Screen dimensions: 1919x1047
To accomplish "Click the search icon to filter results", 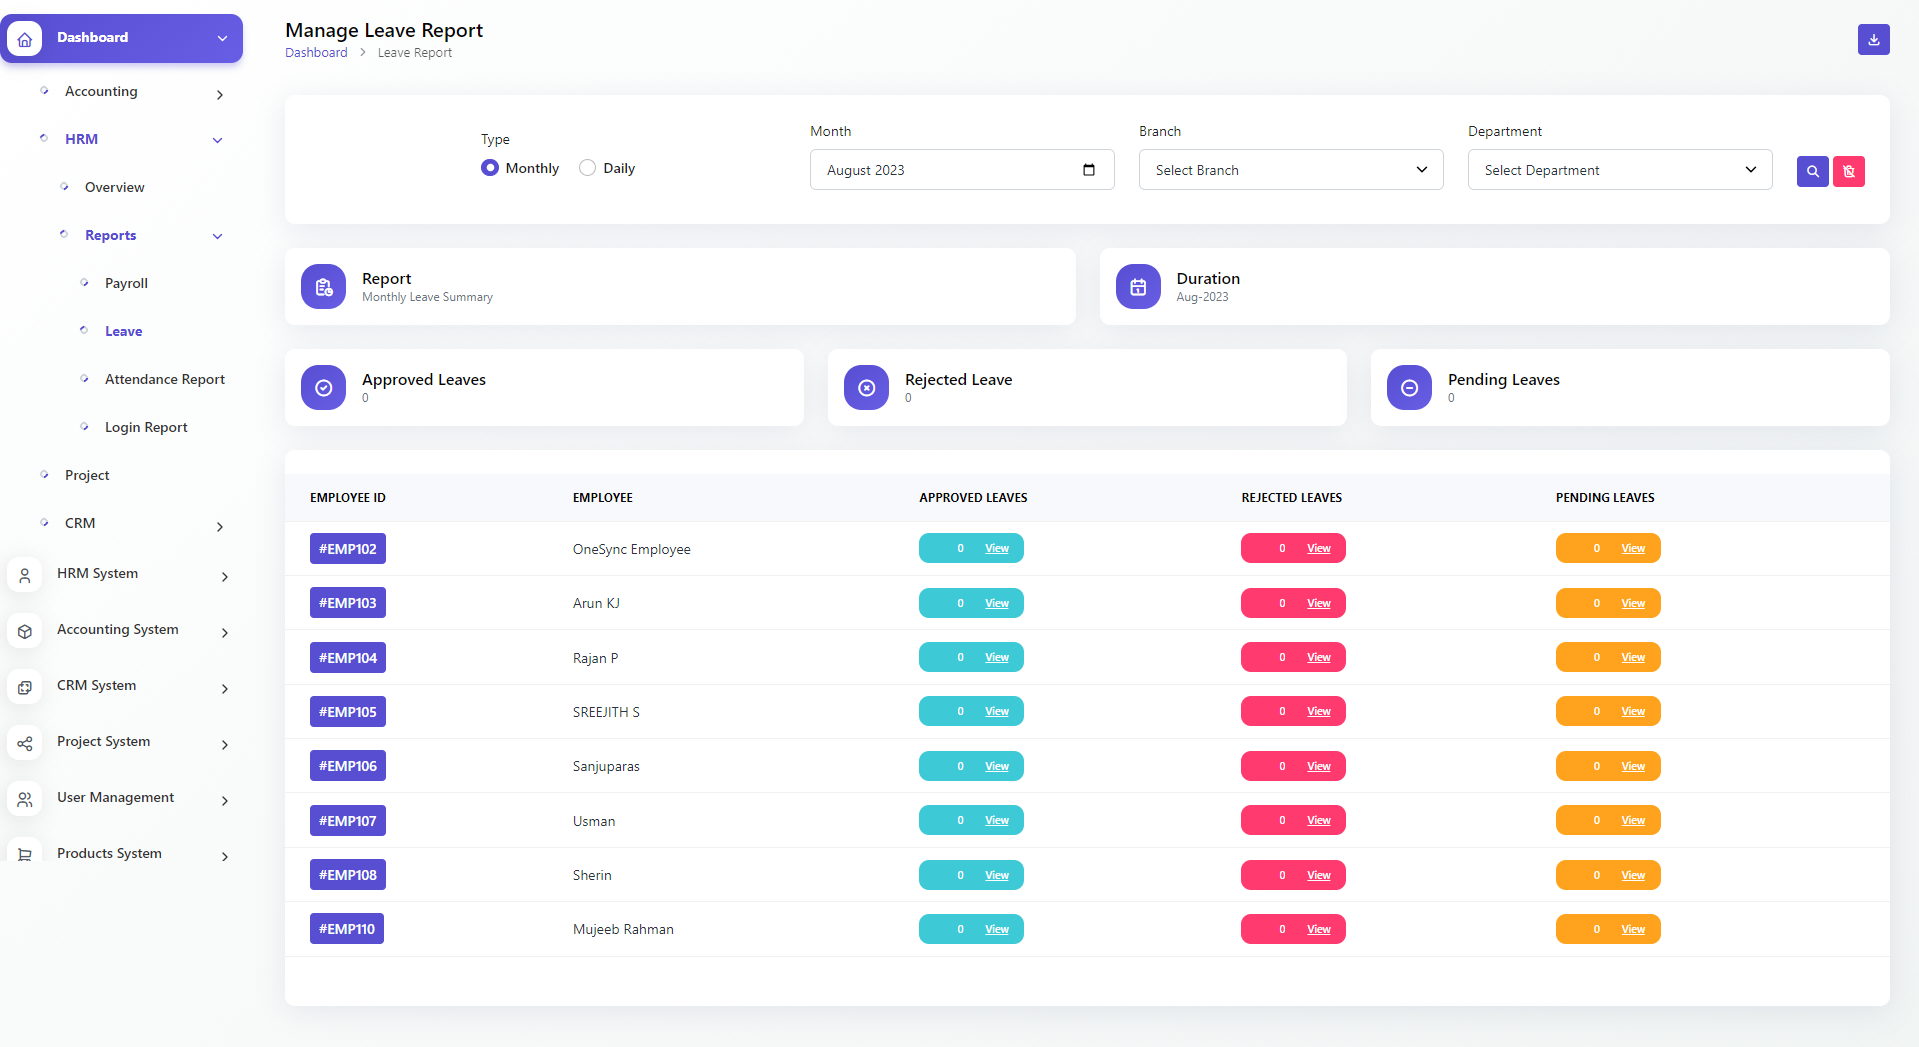I will click(x=1812, y=171).
